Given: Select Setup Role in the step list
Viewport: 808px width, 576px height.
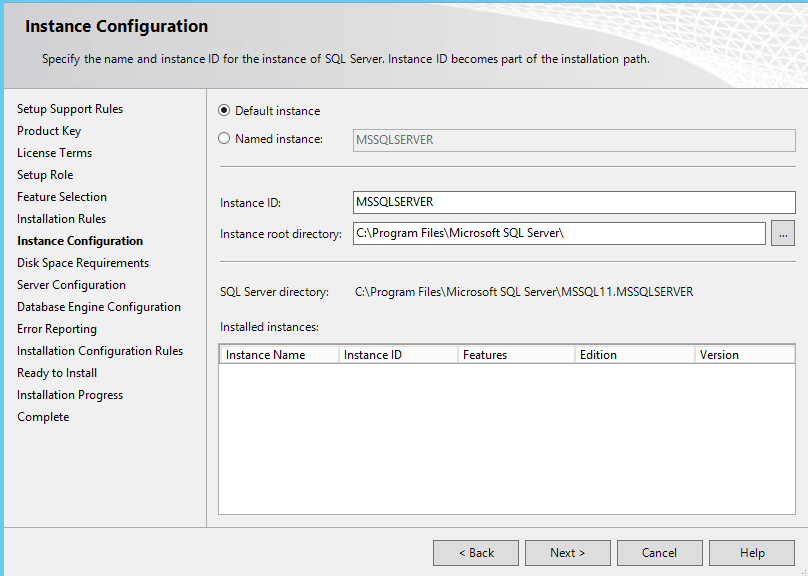Looking at the screenshot, I should (45, 175).
